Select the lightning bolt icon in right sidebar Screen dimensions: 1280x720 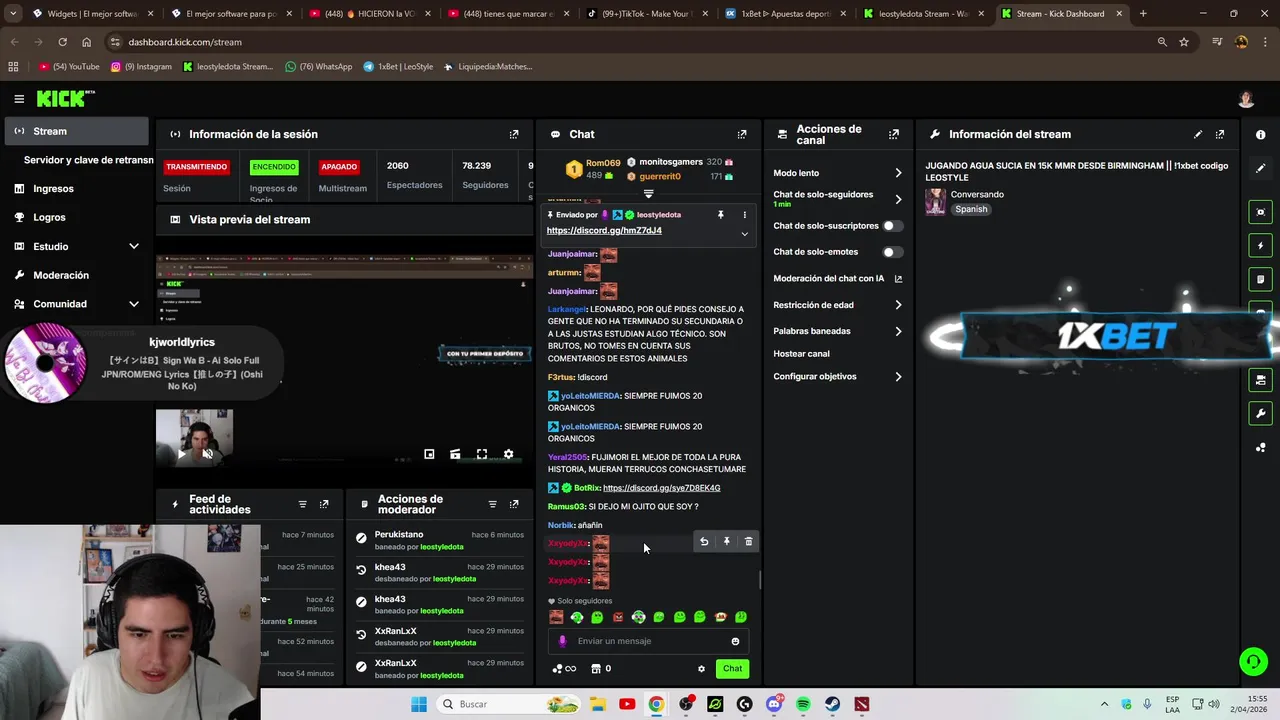point(1260,246)
